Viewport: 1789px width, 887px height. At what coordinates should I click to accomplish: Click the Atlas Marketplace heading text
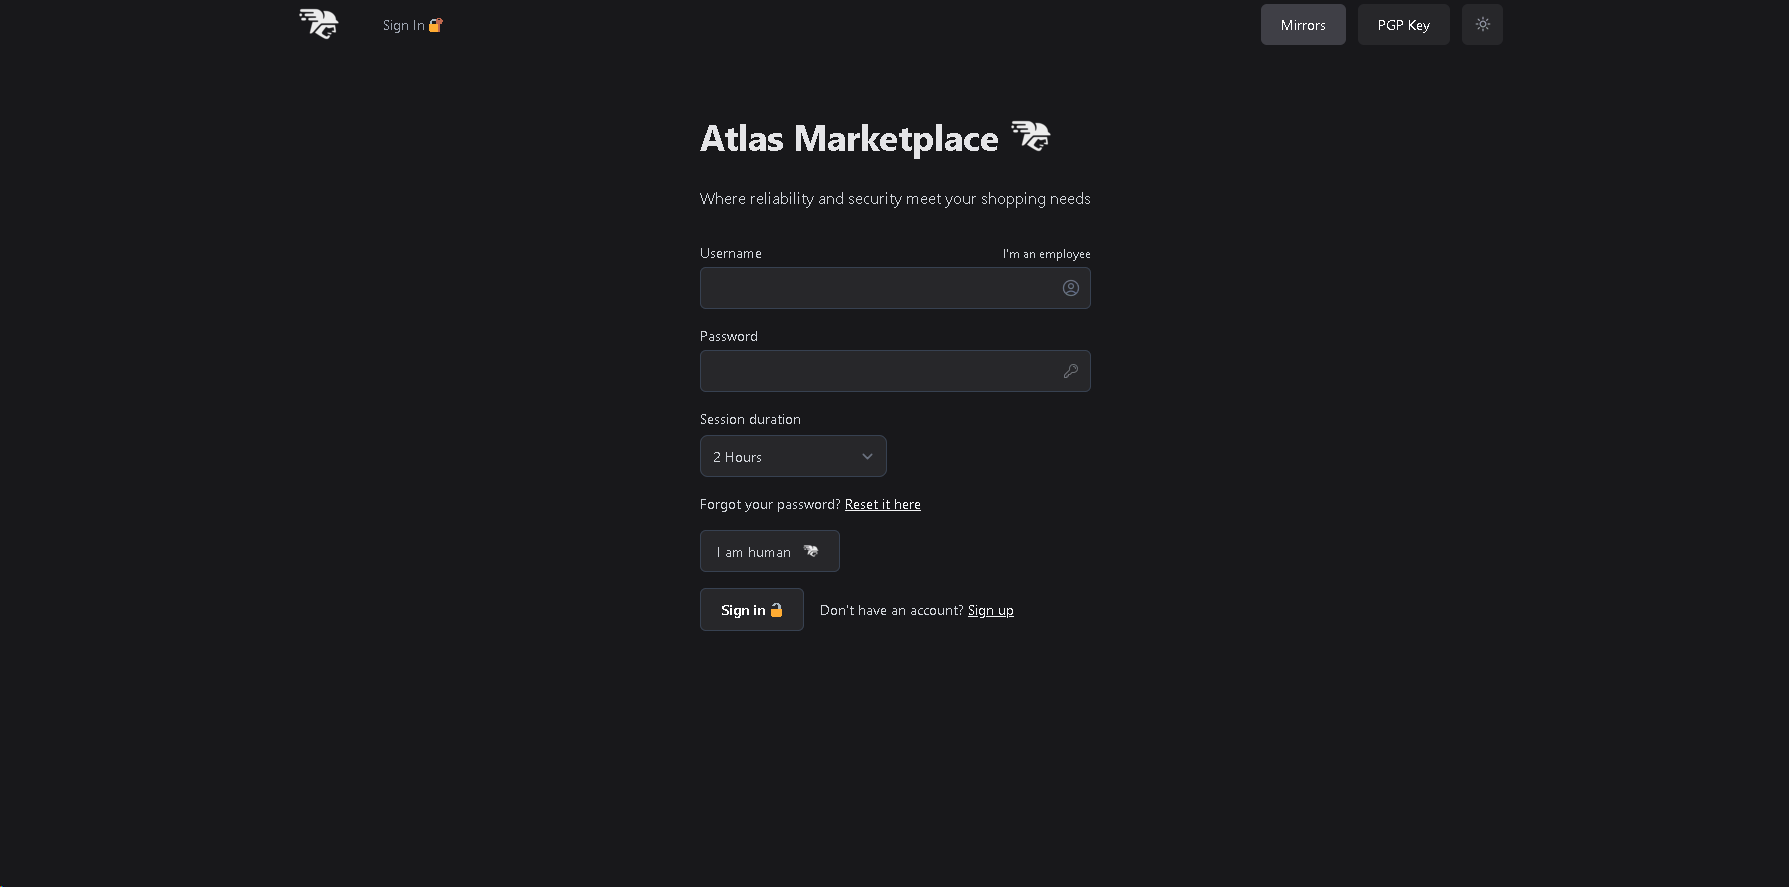(849, 139)
